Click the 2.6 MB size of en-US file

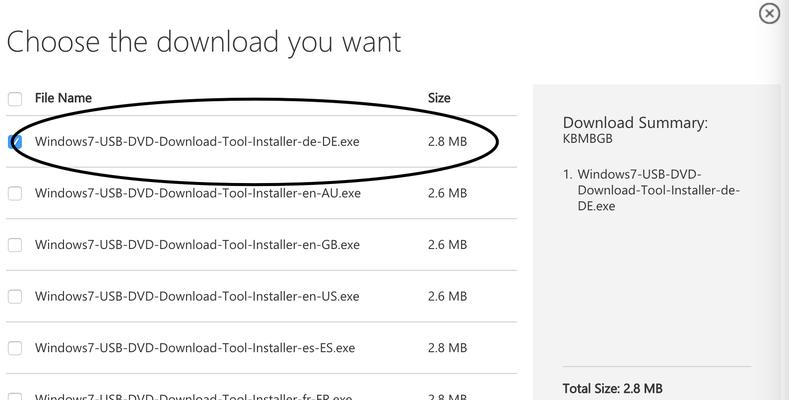point(447,296)
